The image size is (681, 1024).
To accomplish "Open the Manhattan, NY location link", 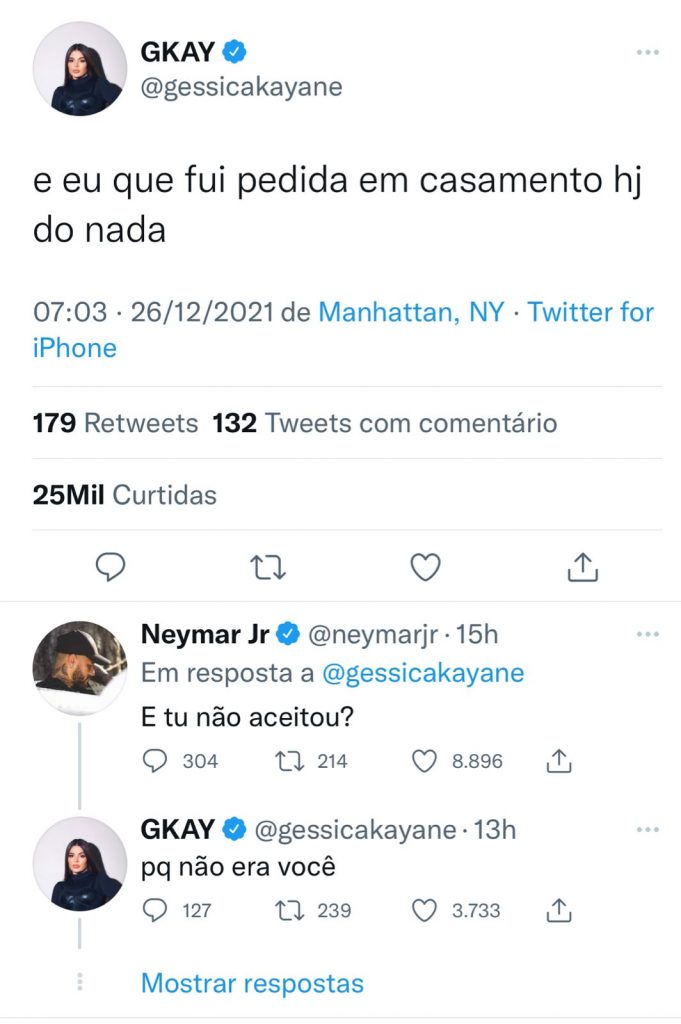I will (x=410, y=312).
